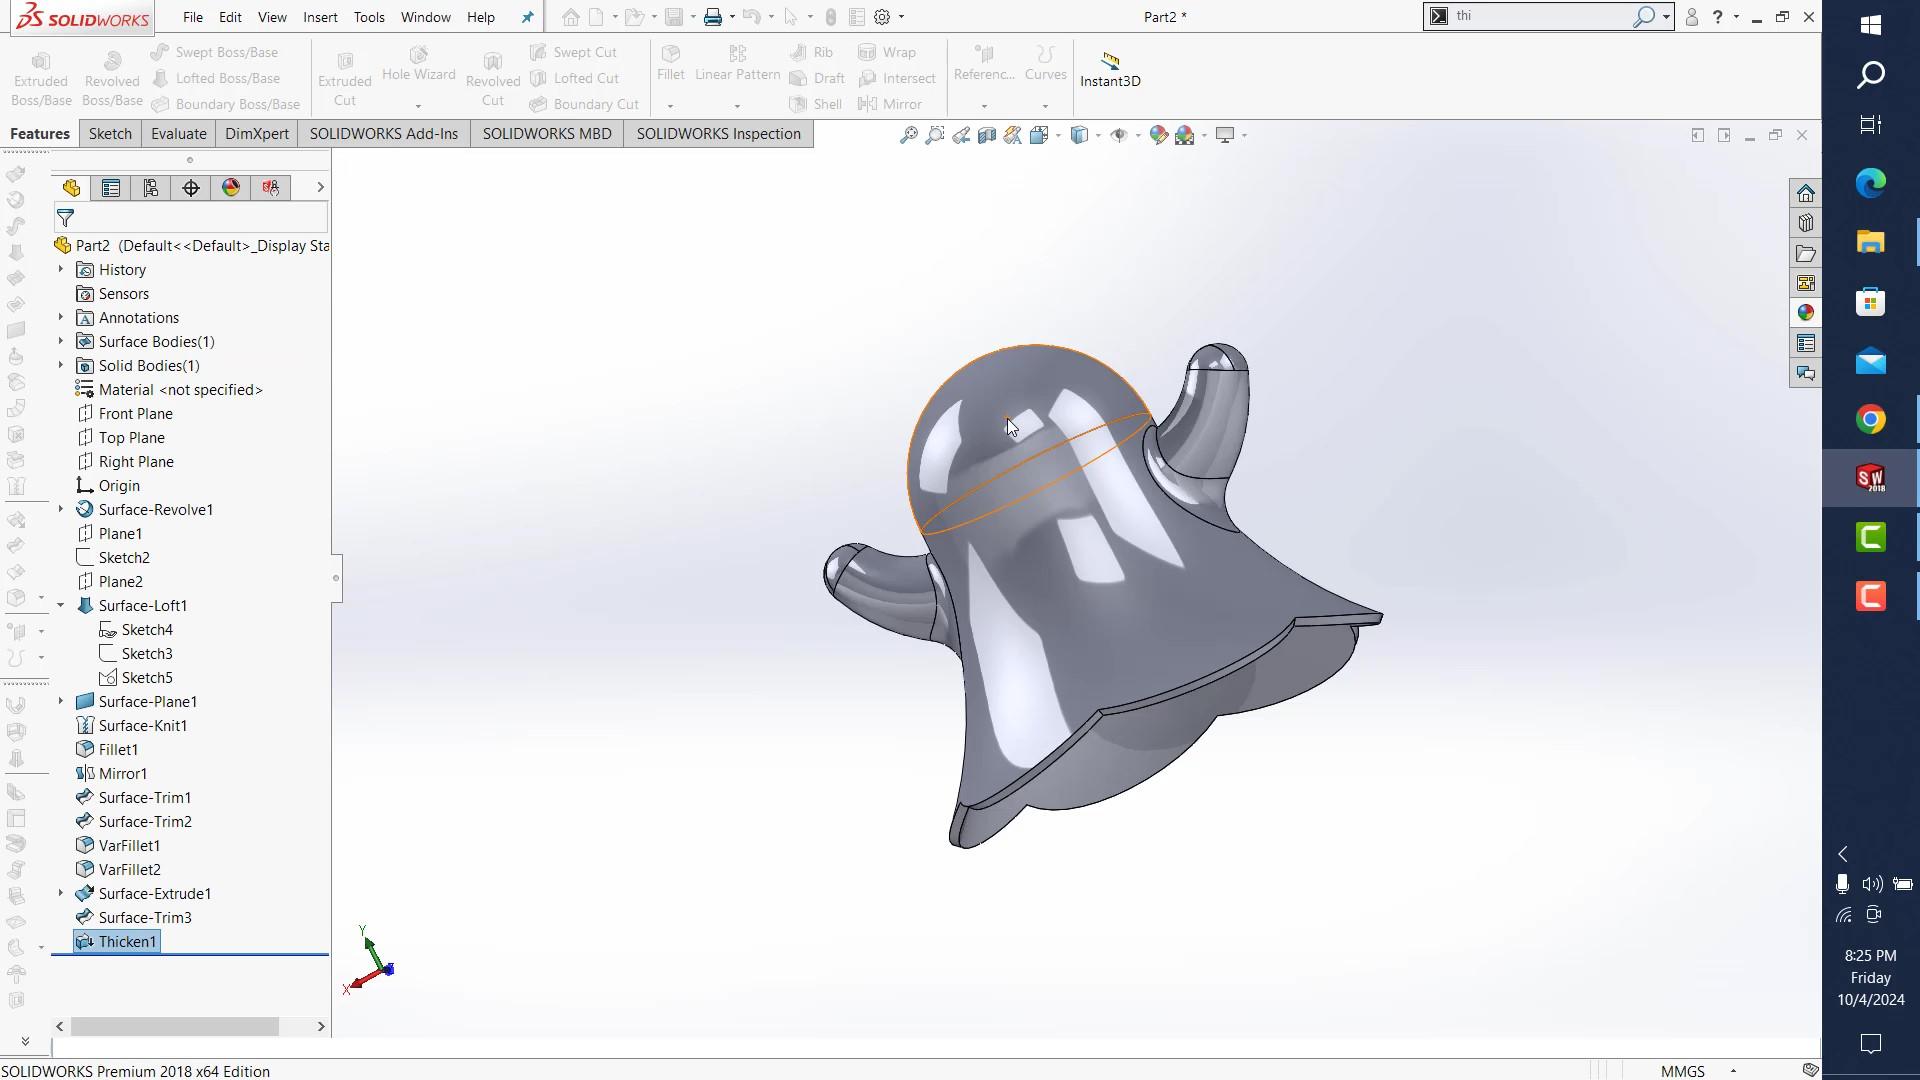Open the PropertyManager tab

[x=111, y=188]
